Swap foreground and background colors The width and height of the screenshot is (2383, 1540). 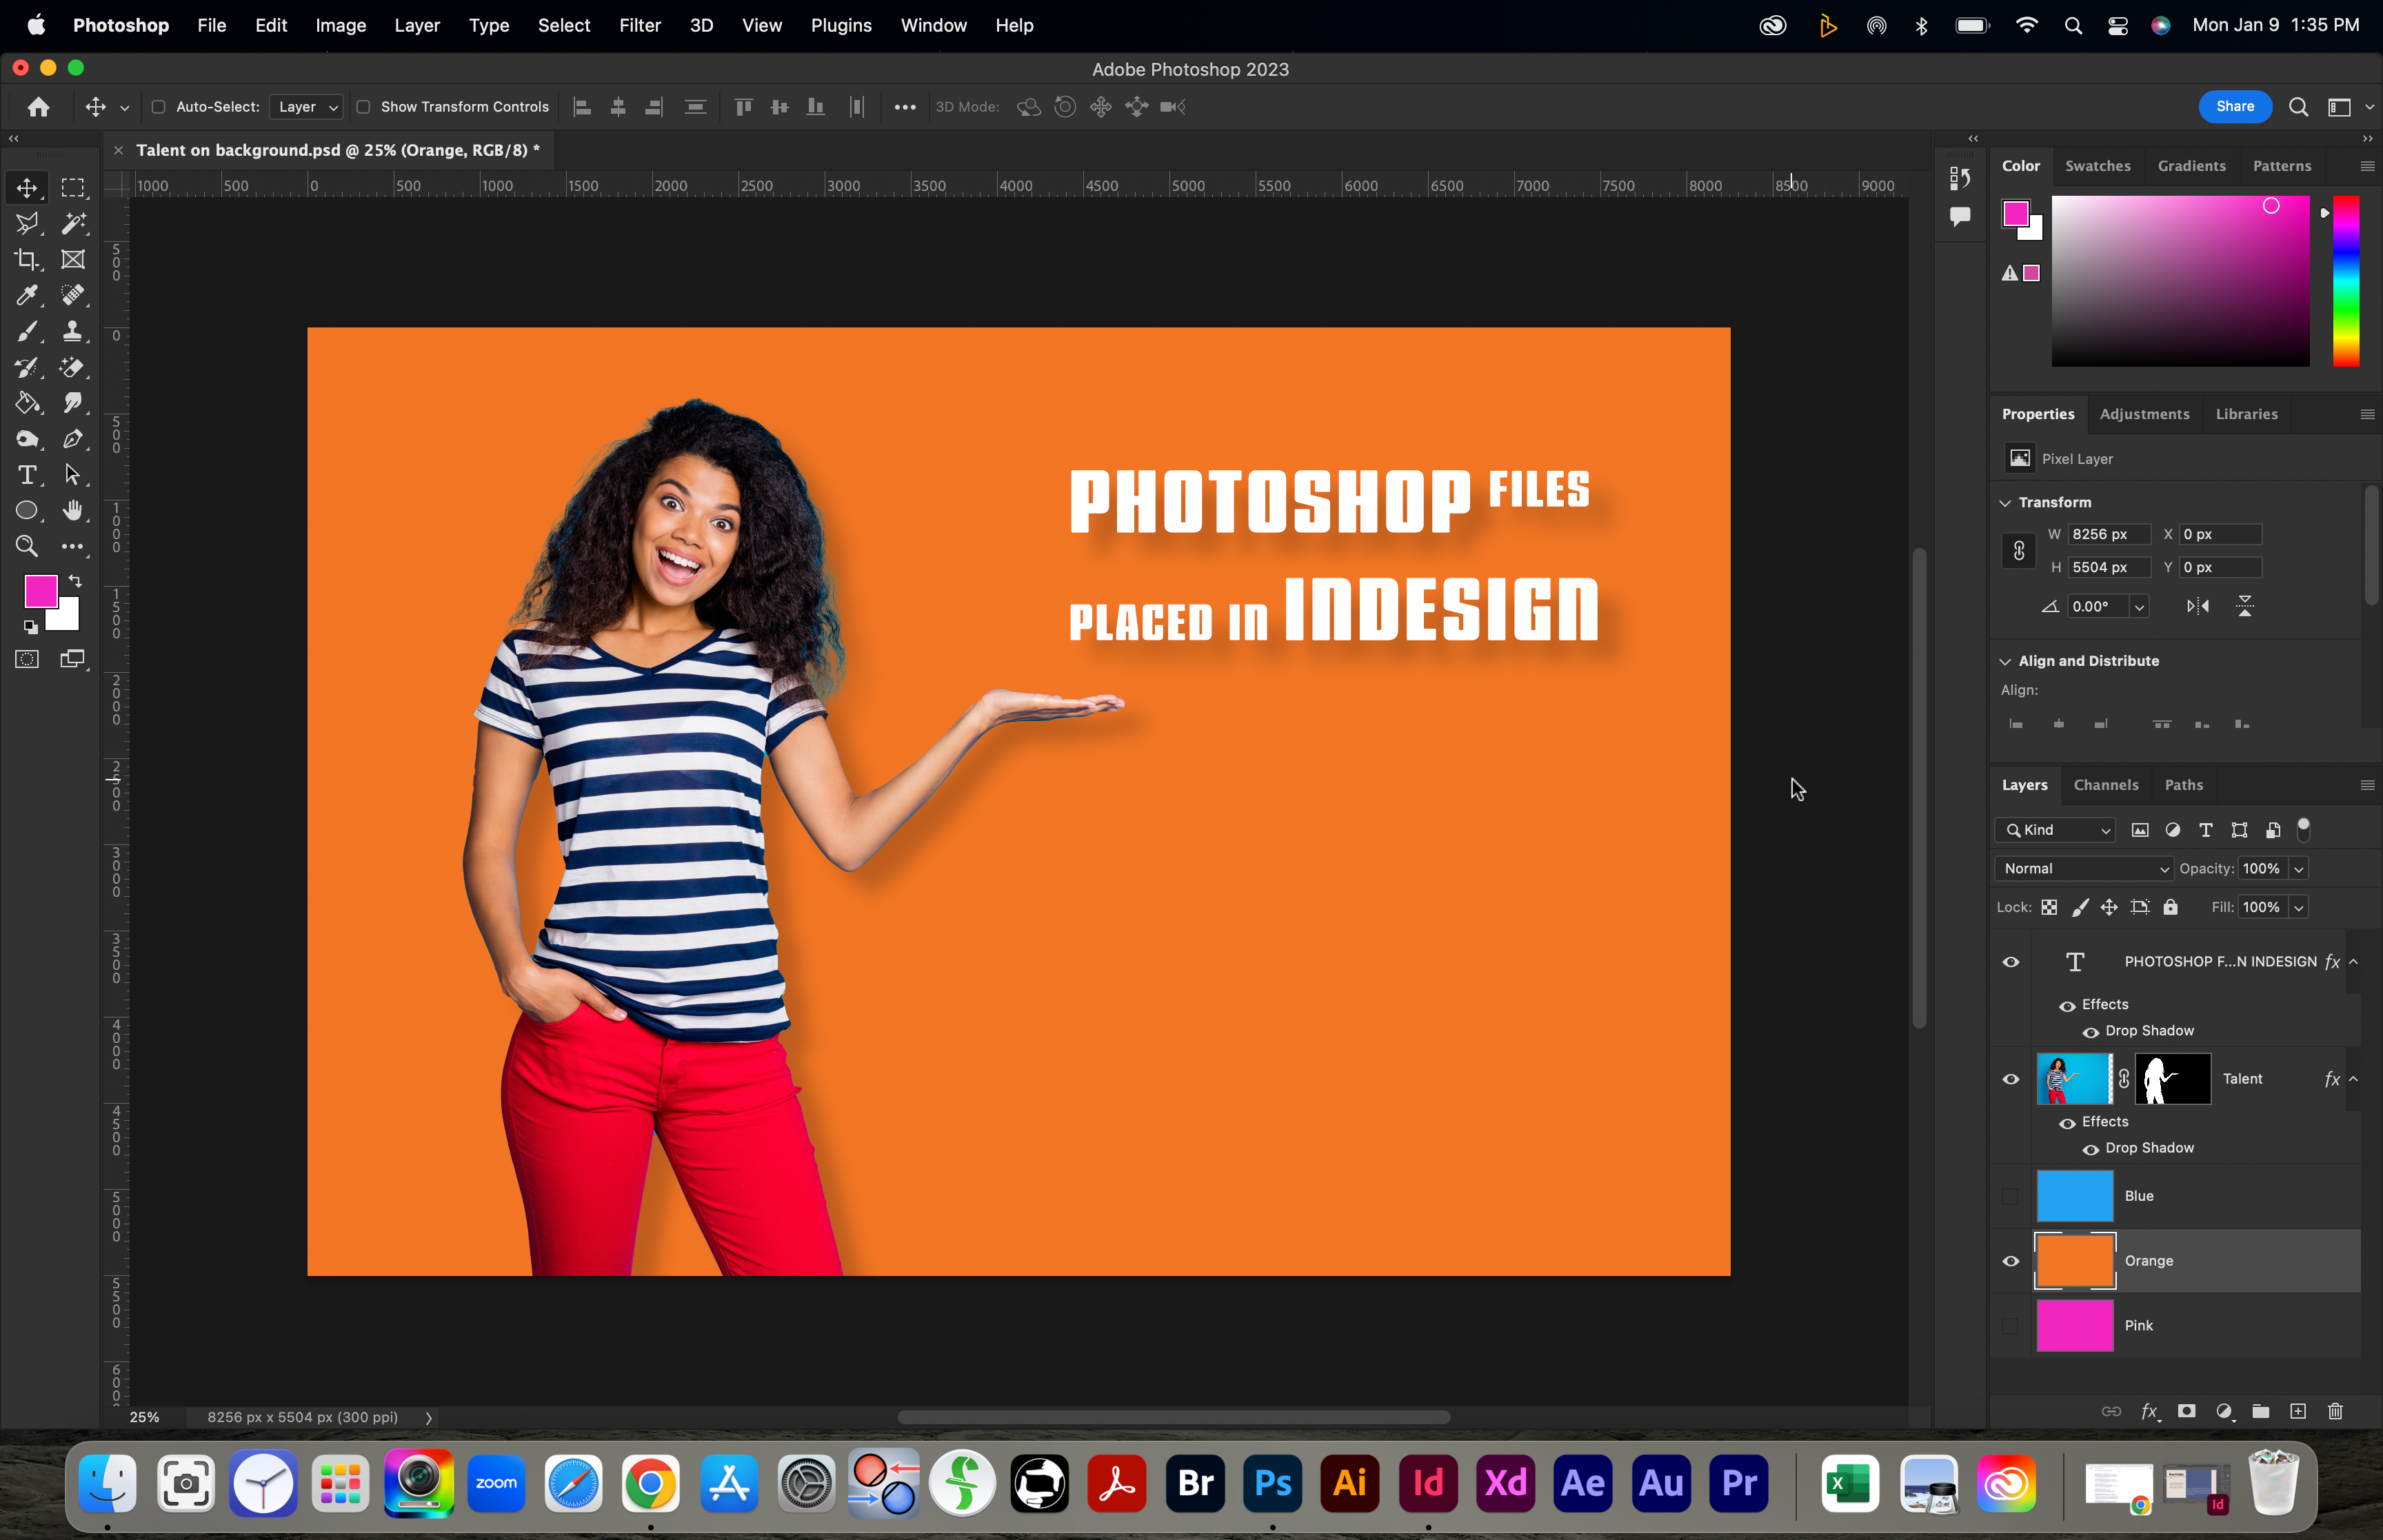pos(75,581)
